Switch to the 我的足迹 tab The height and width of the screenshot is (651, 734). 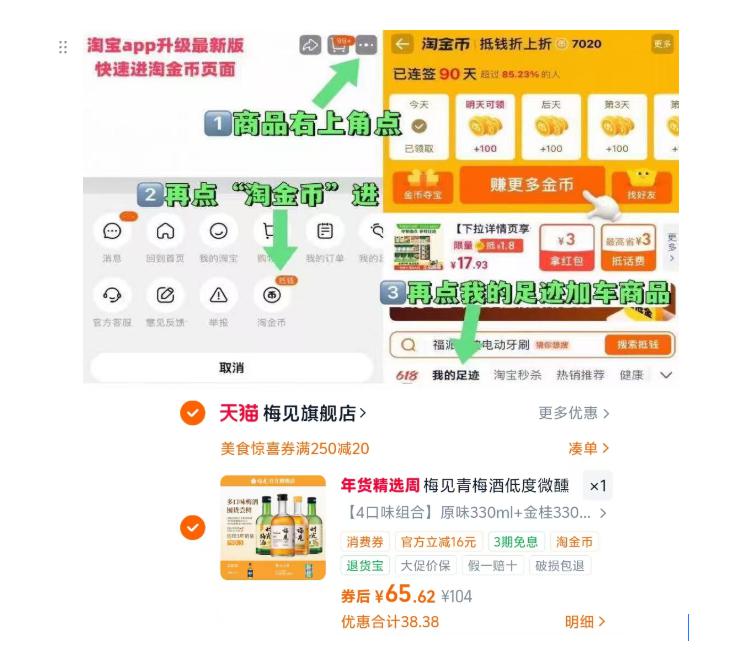pyautogui.click(x=455, y=375)
